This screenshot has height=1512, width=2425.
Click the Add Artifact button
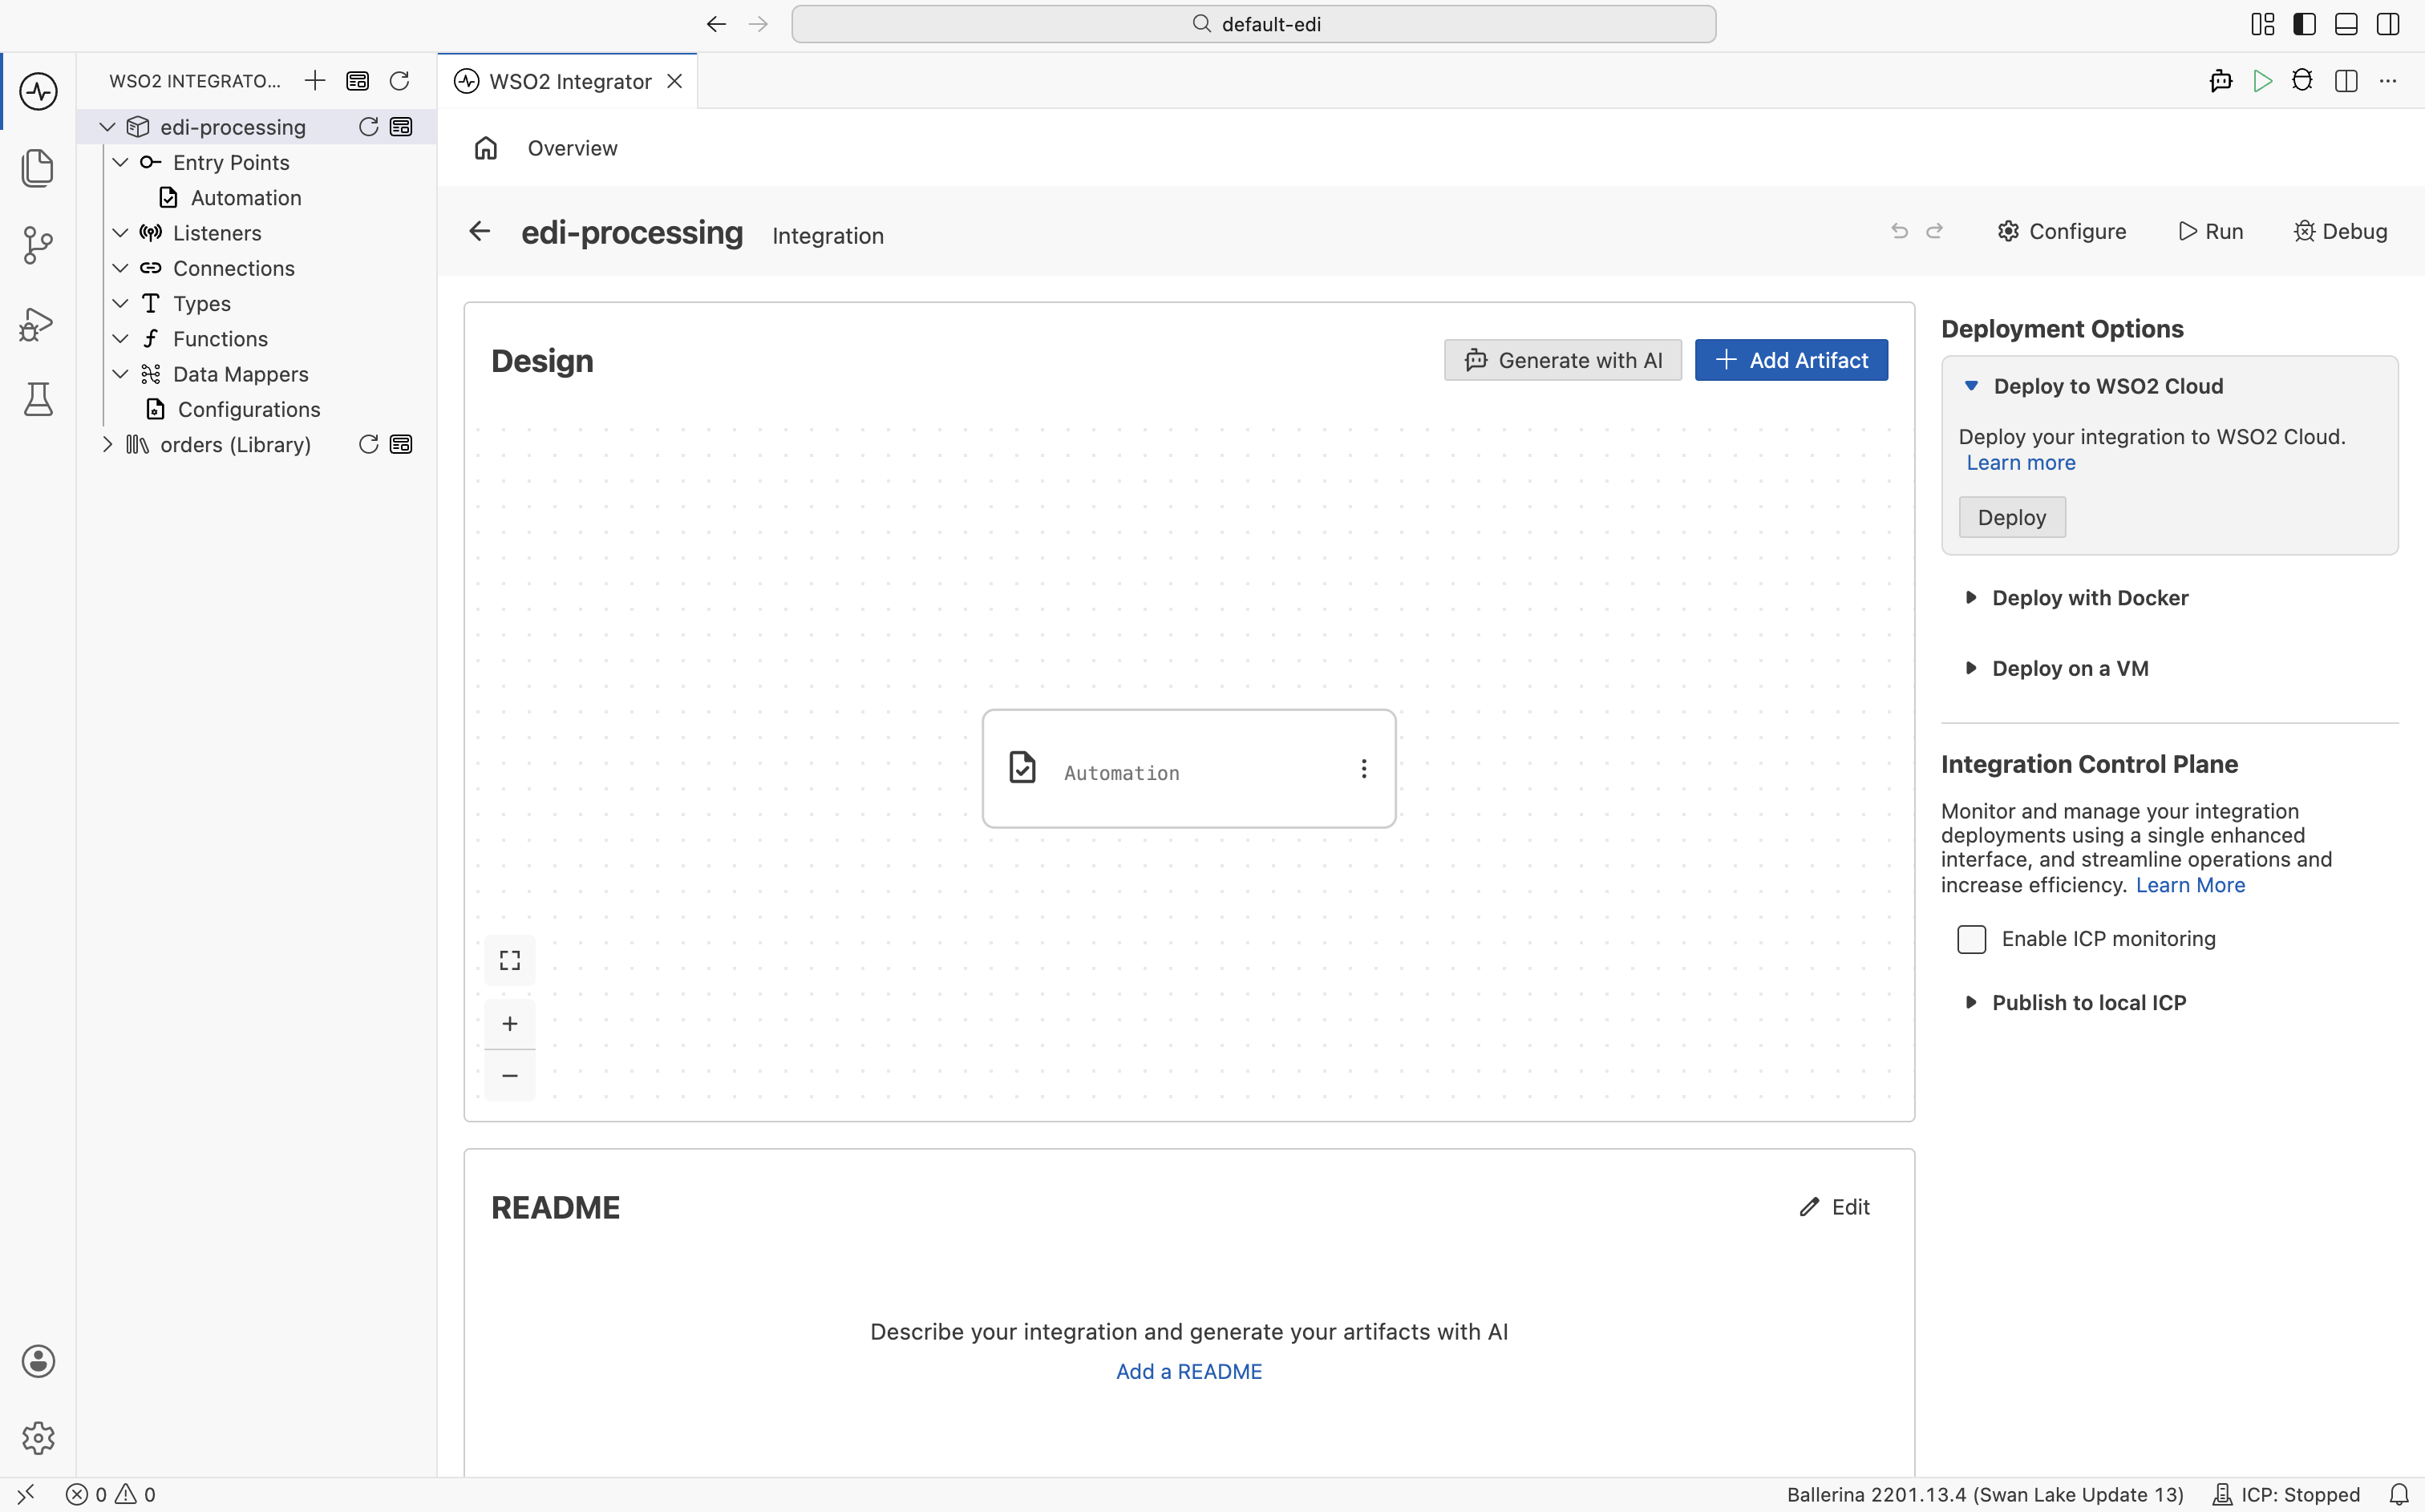1791,360
